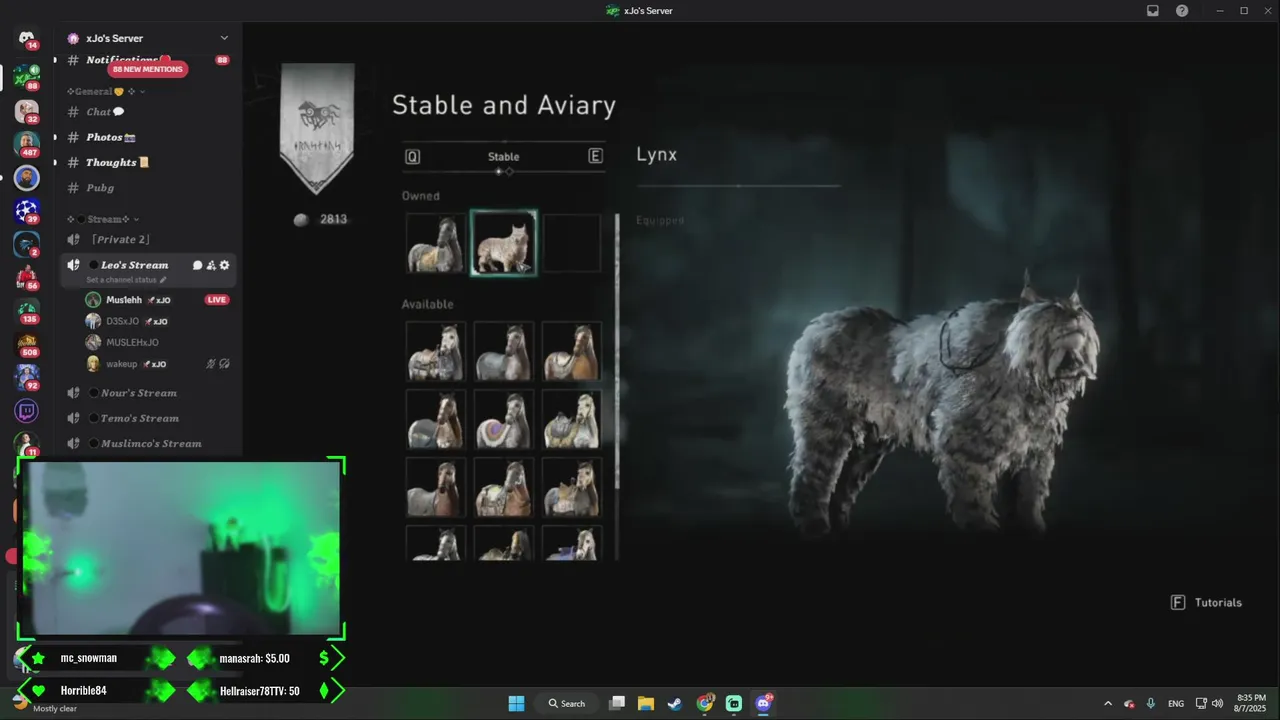The image size is (1280, 720).
Task: Select owned horse thumbnail beside Lynx
Action: click(x=435, y=243)
